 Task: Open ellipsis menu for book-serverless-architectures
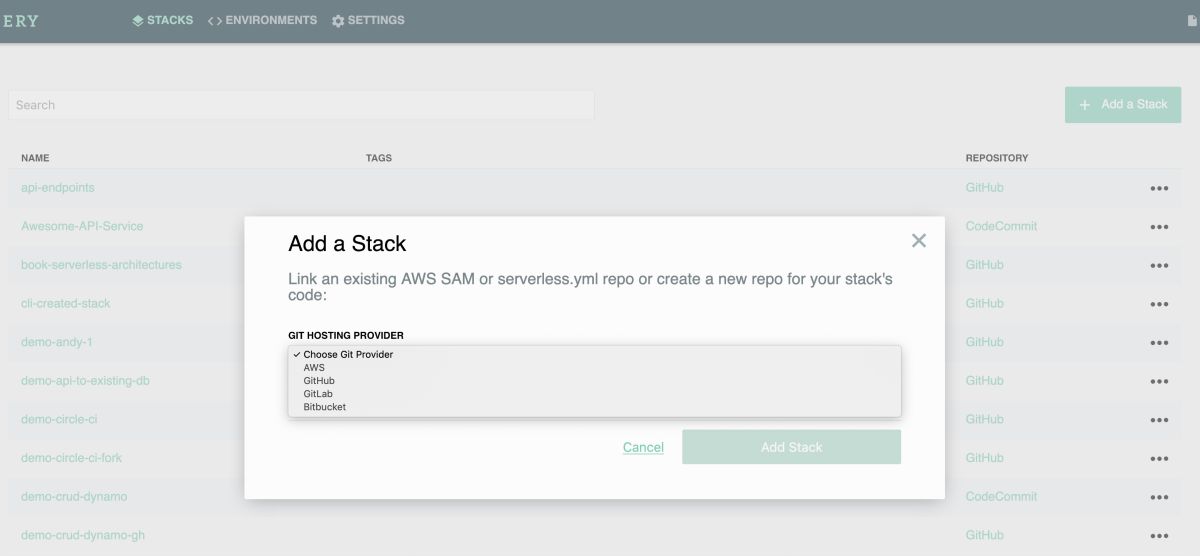tap(1159, 266)
